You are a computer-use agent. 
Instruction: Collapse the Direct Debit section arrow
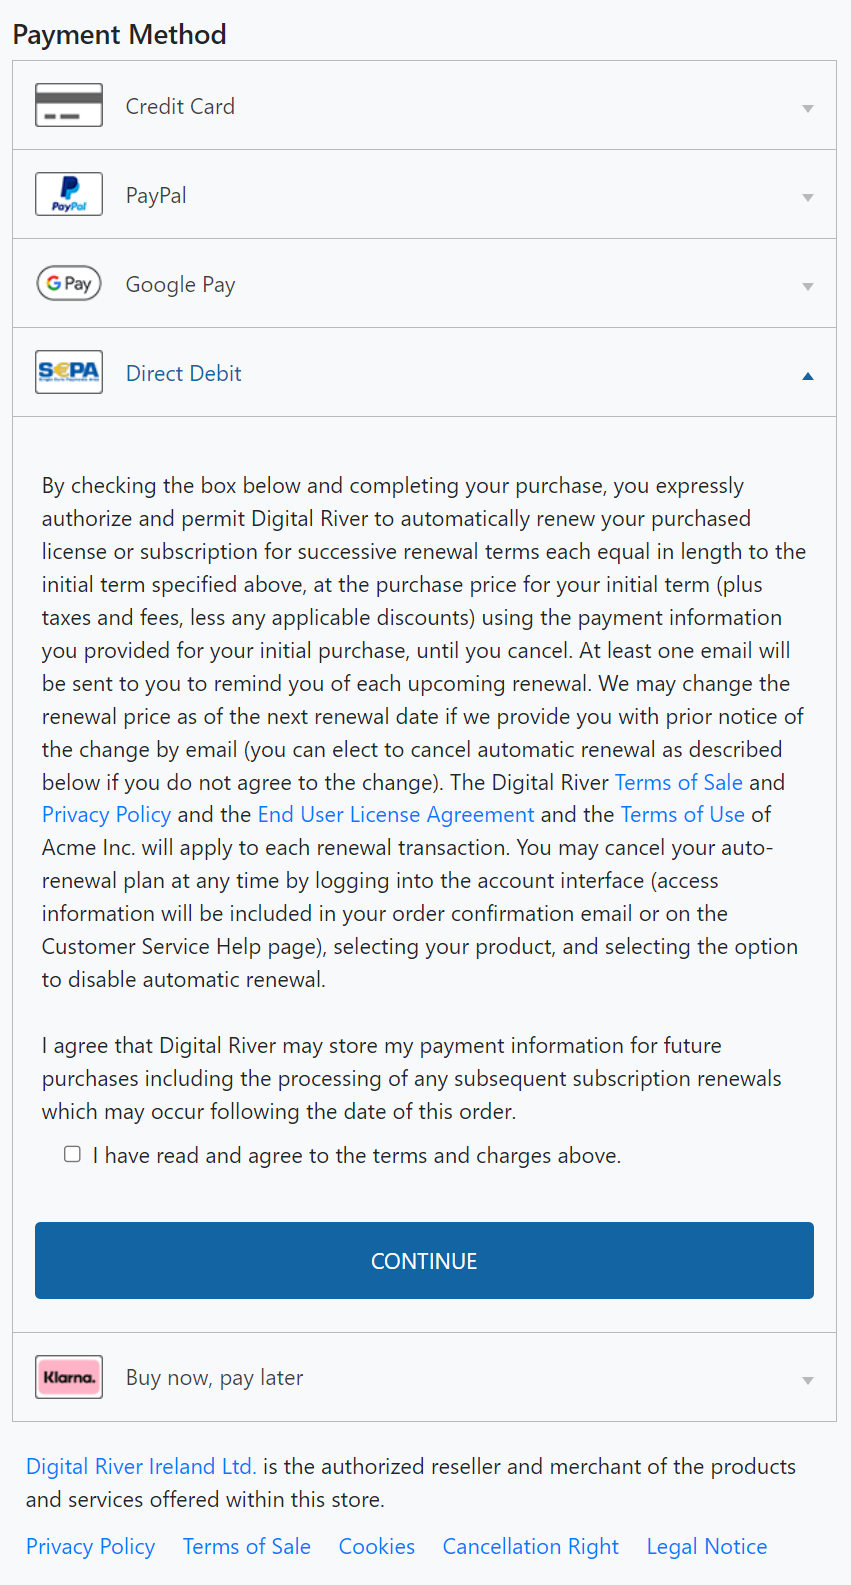point(807,376)
